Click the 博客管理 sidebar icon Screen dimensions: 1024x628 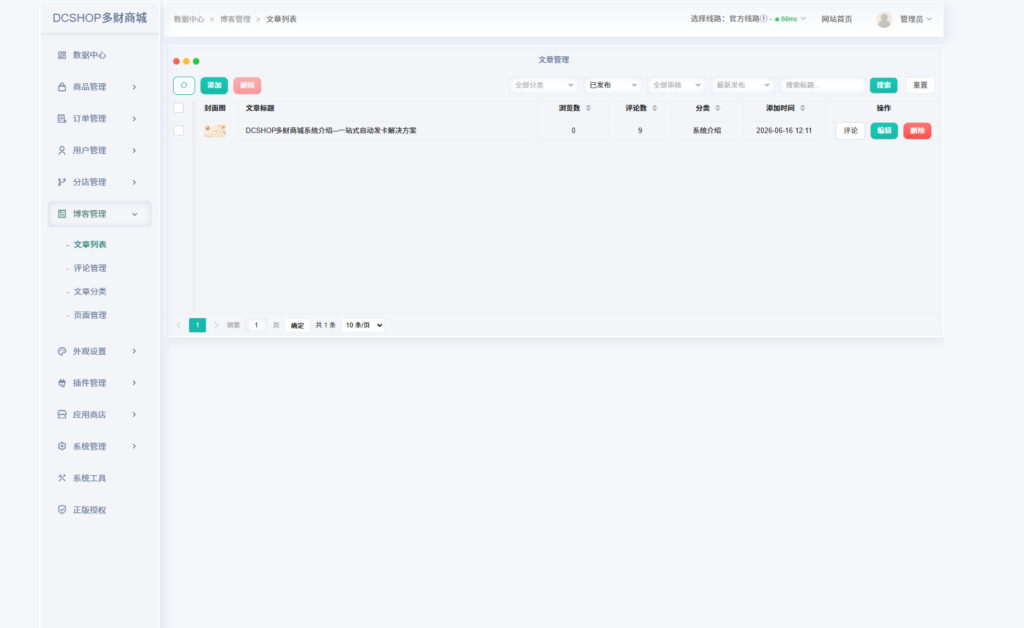pos(62,214)
